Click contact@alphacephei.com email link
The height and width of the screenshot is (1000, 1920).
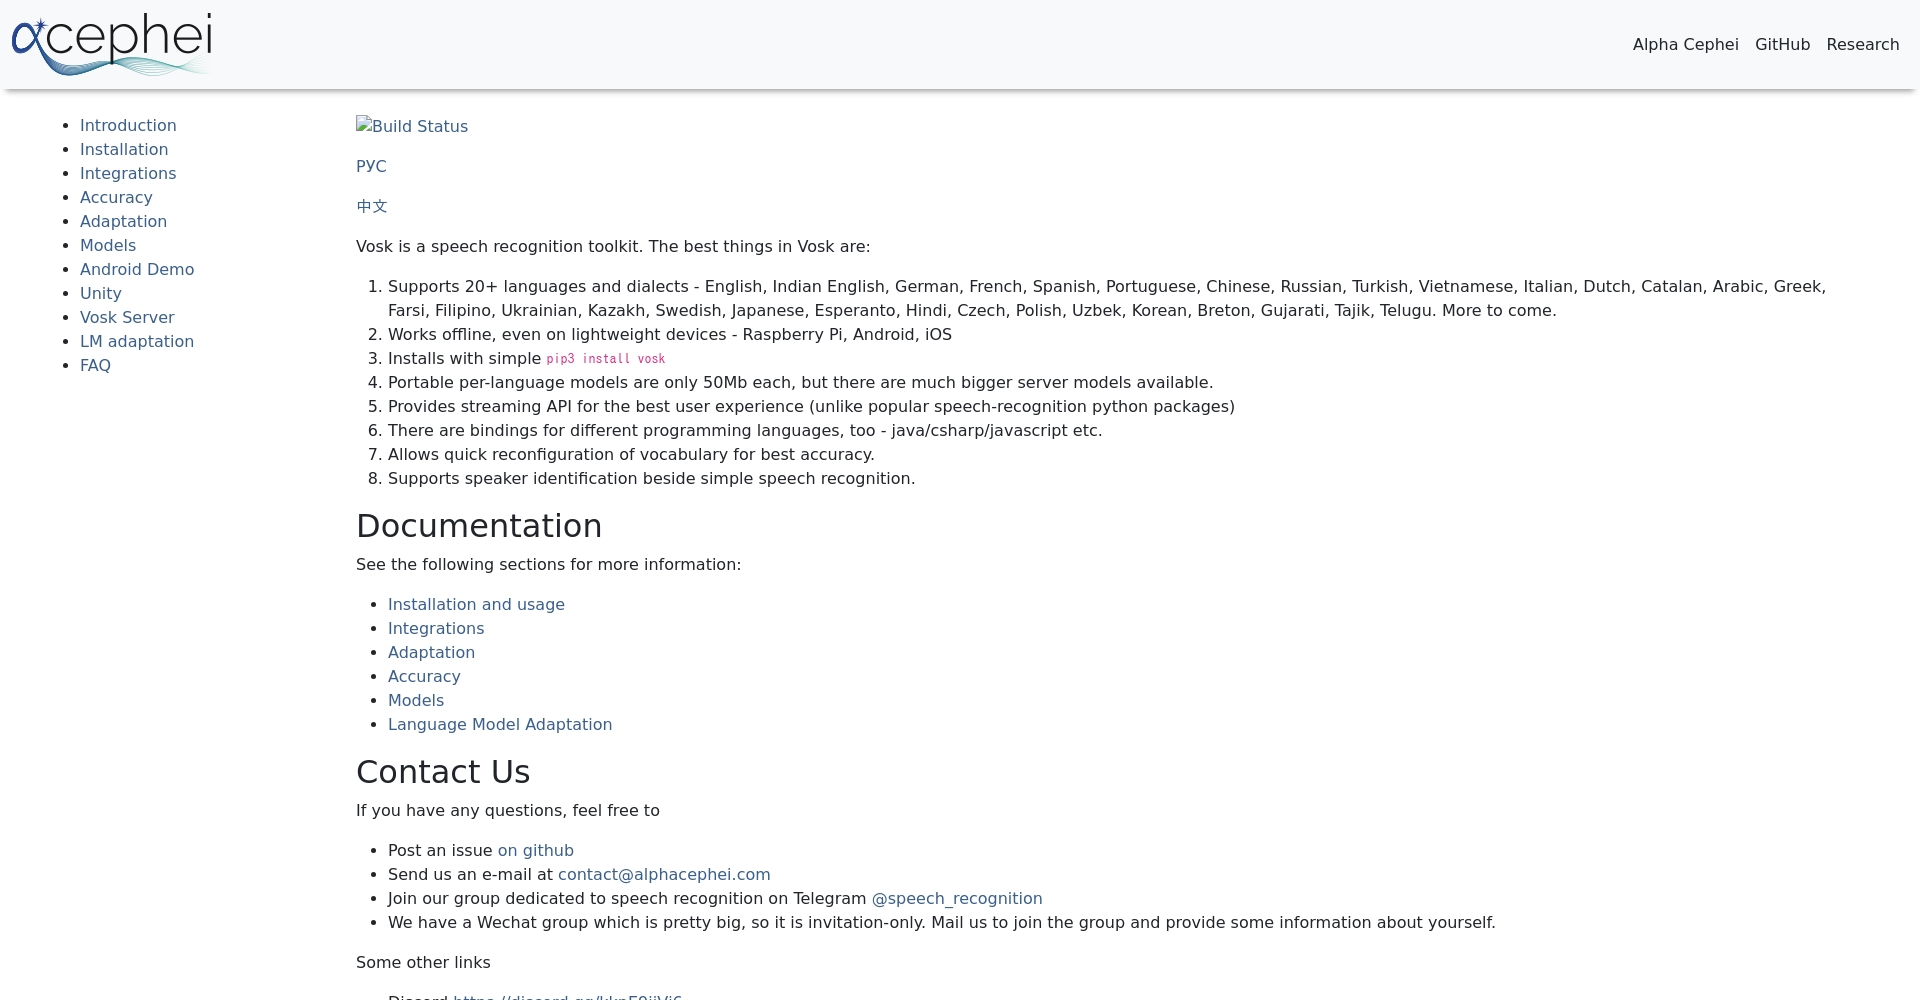click(x=664, y=874)
